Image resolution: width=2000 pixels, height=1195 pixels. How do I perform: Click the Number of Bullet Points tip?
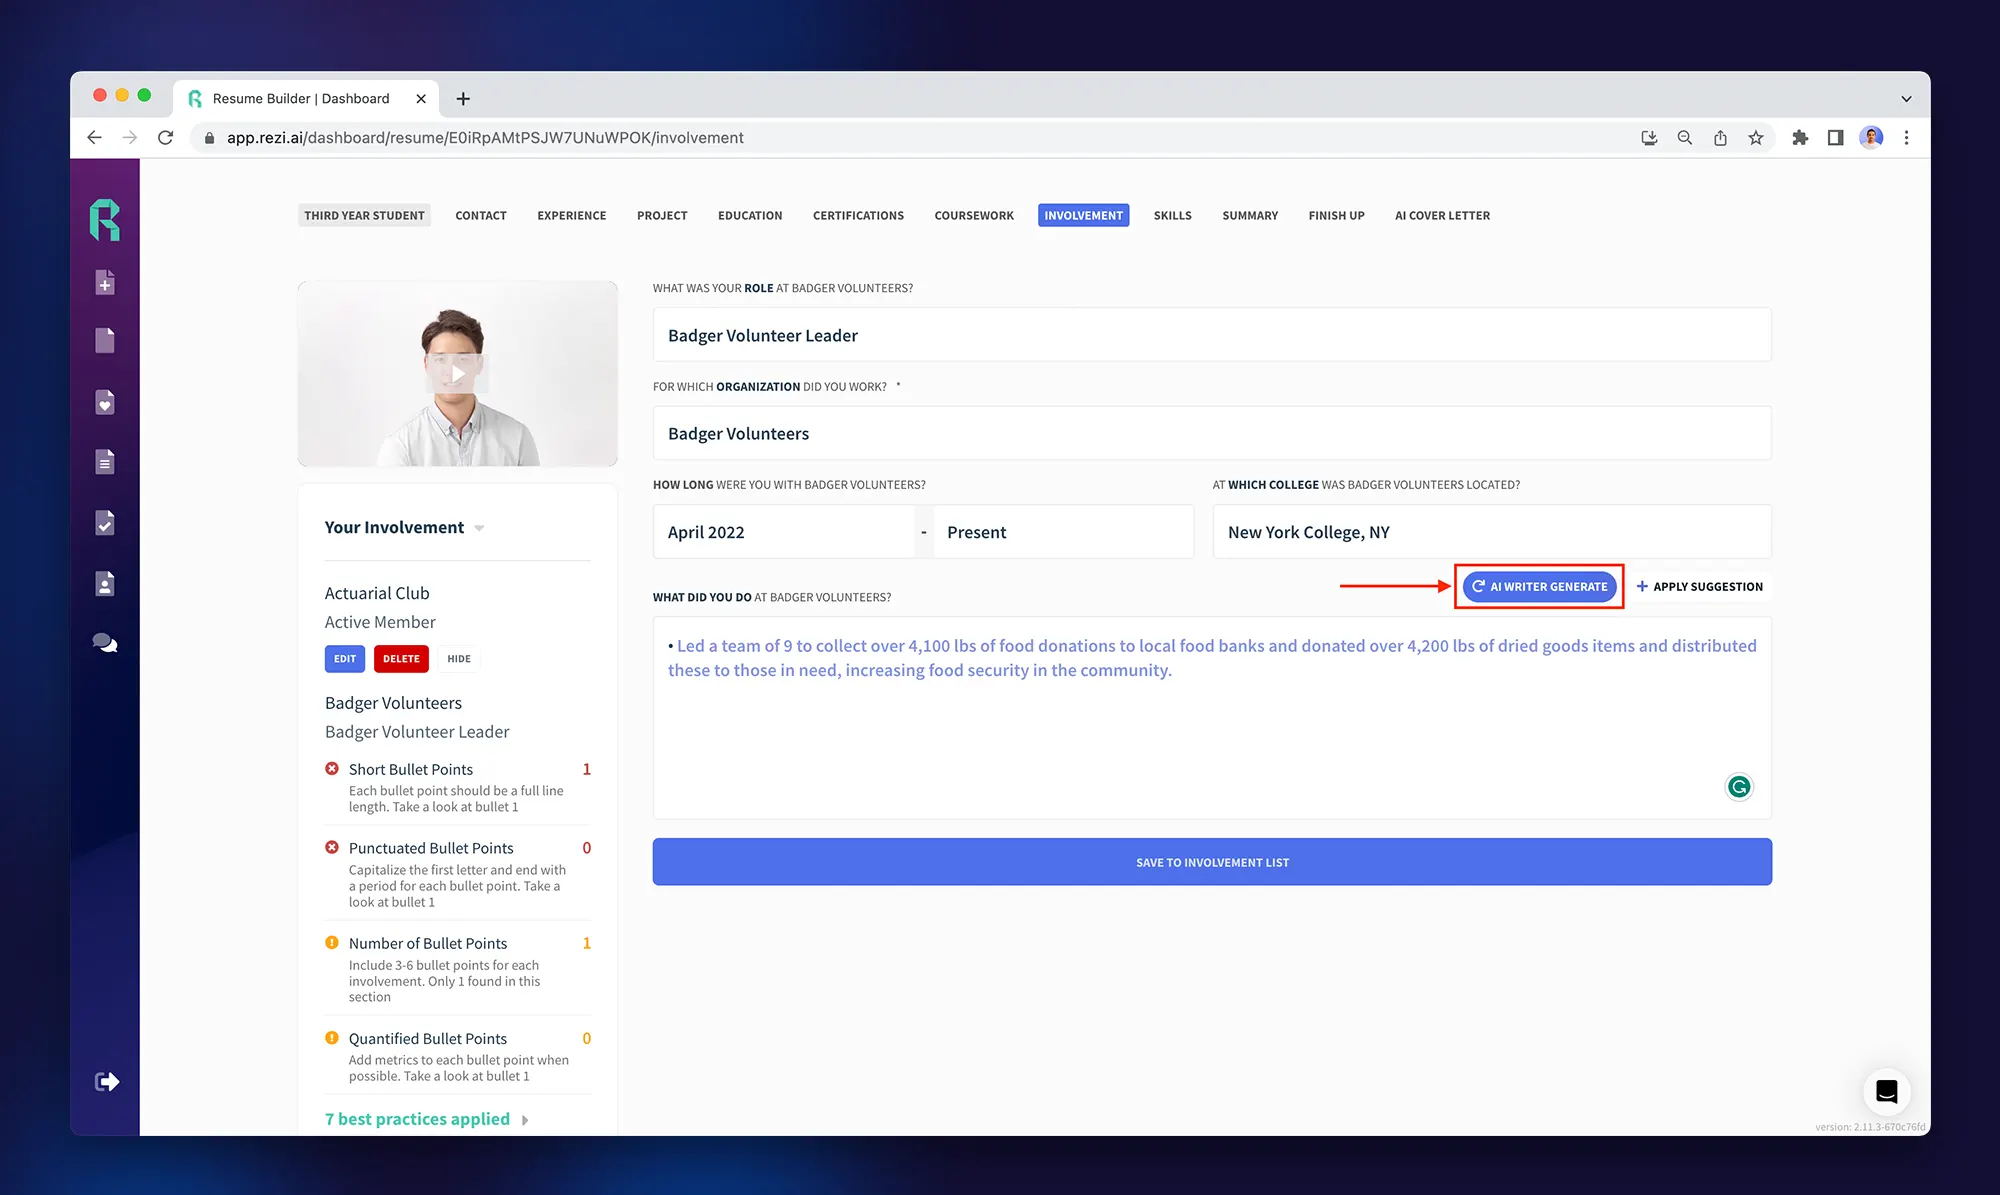point(458,969)
